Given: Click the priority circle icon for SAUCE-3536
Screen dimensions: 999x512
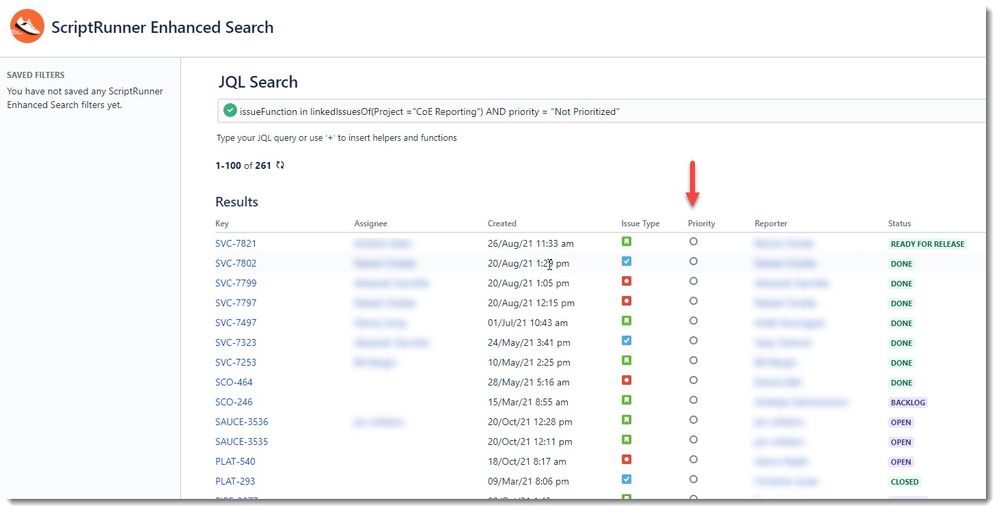Looking at the screenshot, I should [x=693, y=420].
